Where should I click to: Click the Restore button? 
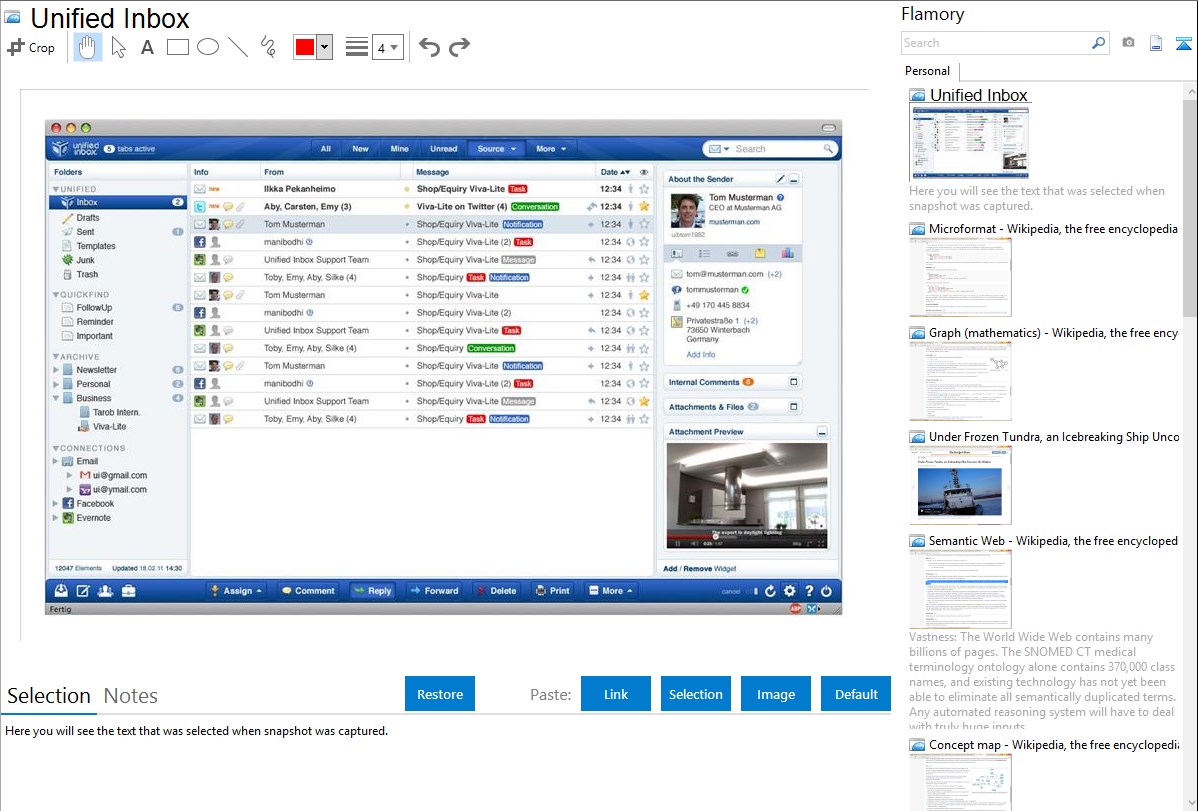point(440,694)
